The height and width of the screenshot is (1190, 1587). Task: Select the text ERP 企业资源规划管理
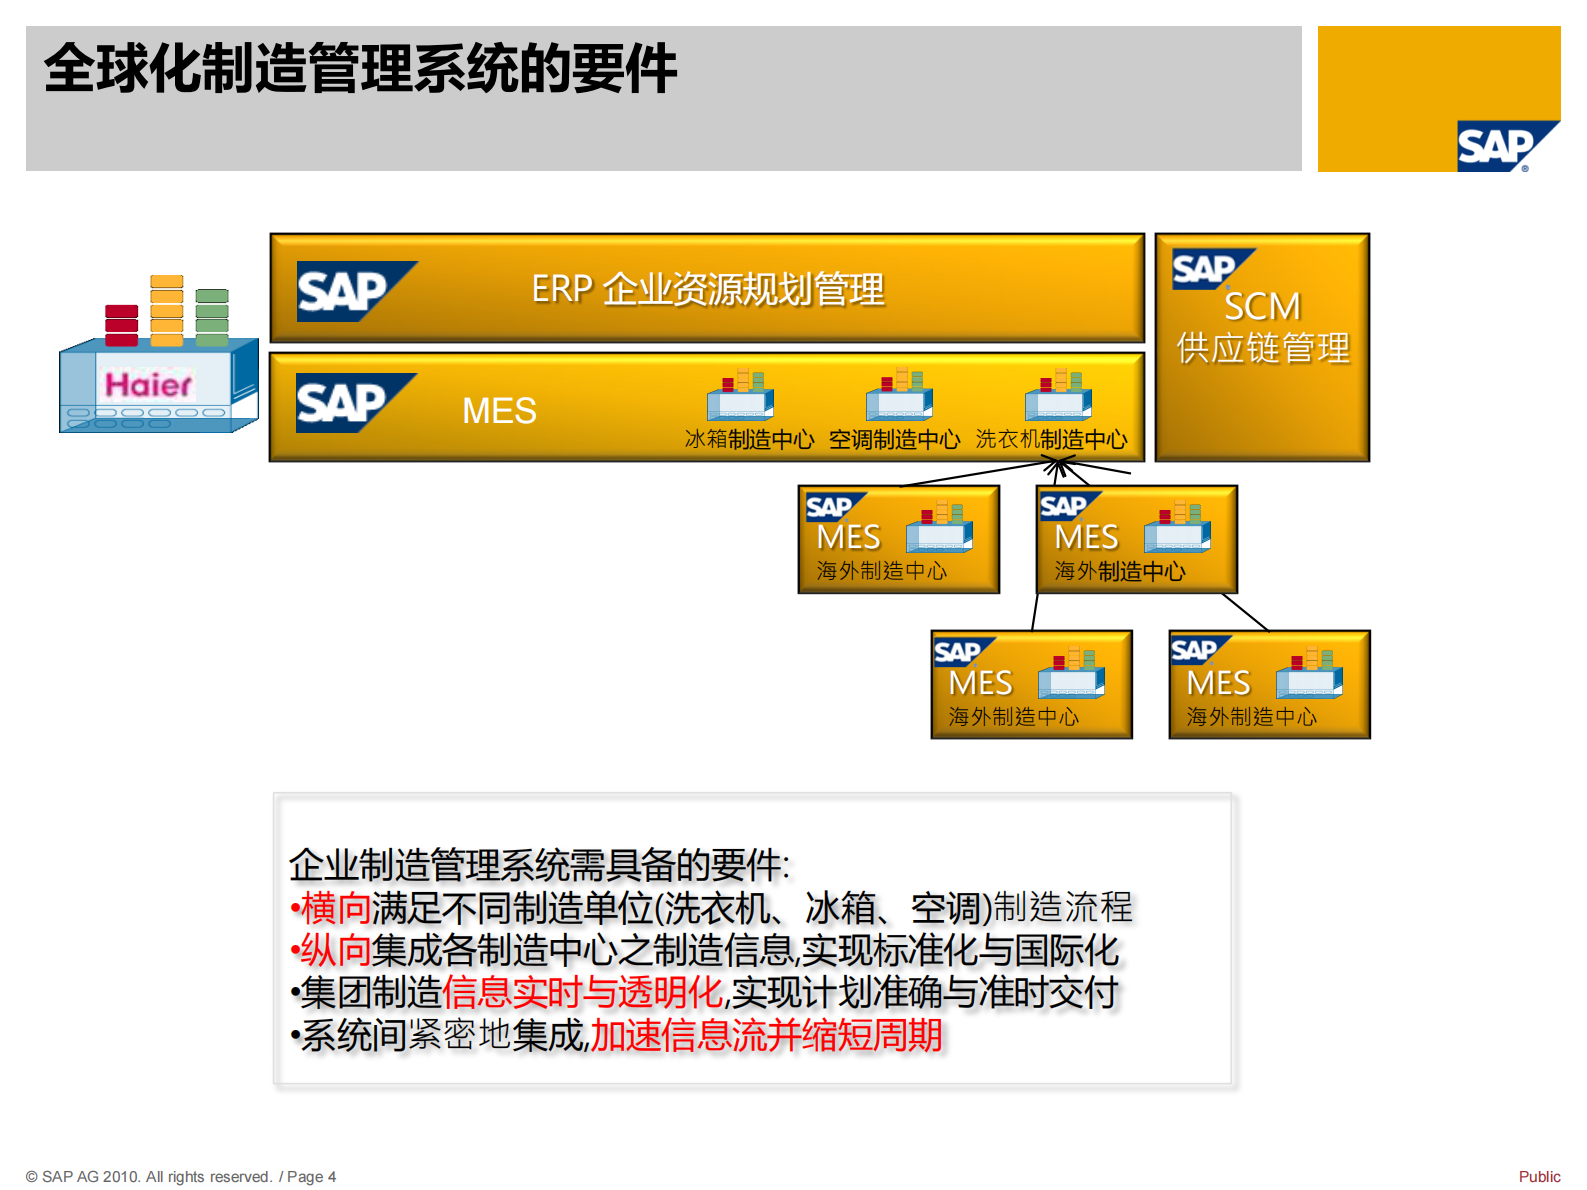708,289
